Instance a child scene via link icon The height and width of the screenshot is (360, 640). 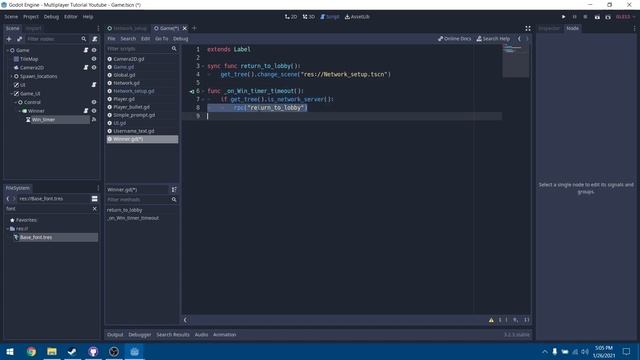pyautogui.click(x=20, y=39)
